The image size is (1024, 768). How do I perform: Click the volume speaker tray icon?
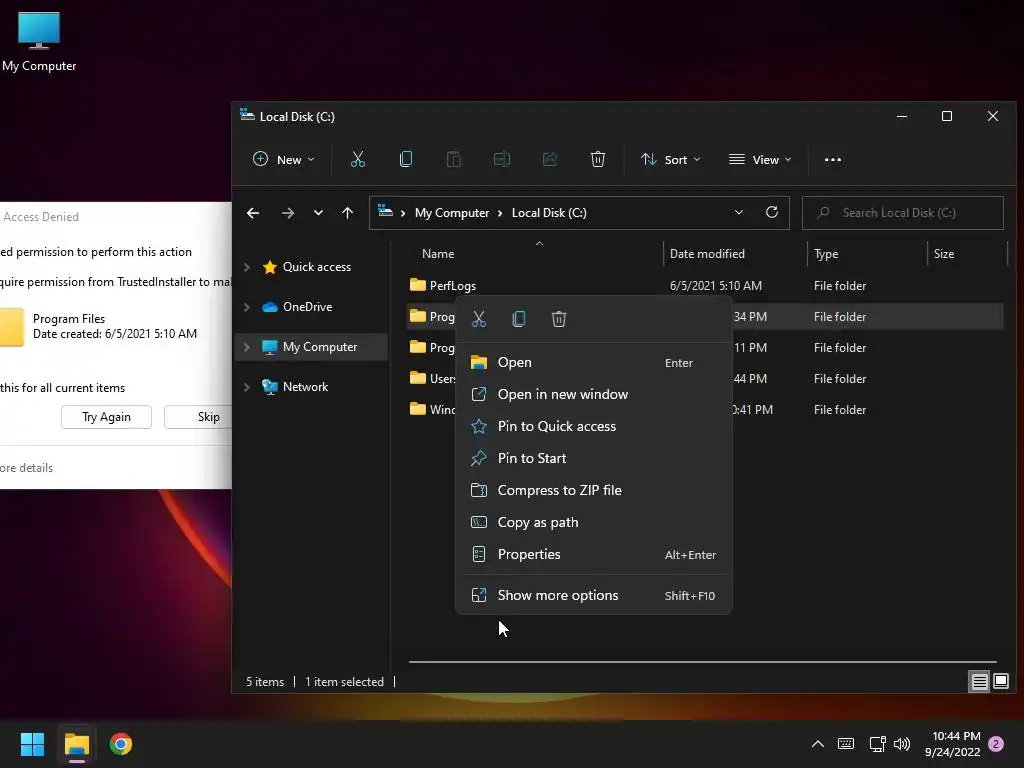[x=902, y=744]
